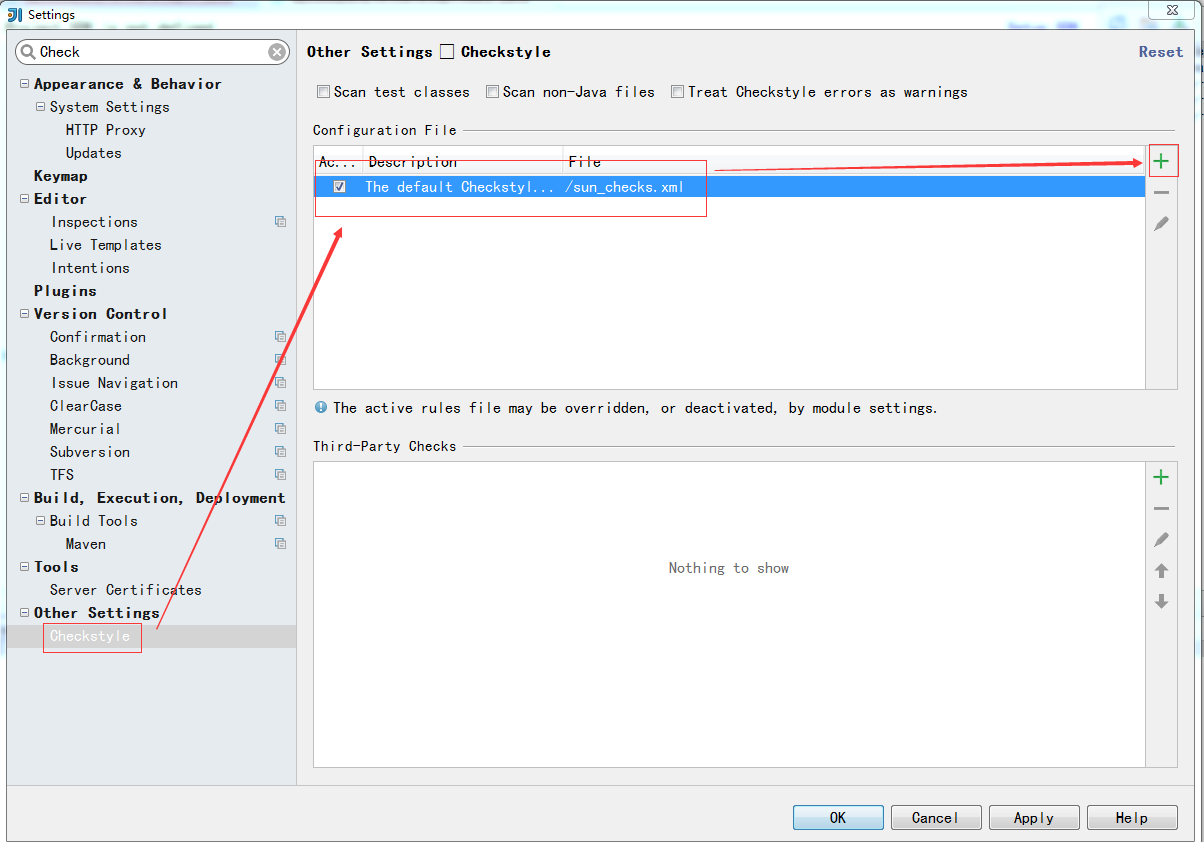This screenshot has width=1204, height=842.
Task: Select Keymap in settings tree
Action: click(61, 176)
